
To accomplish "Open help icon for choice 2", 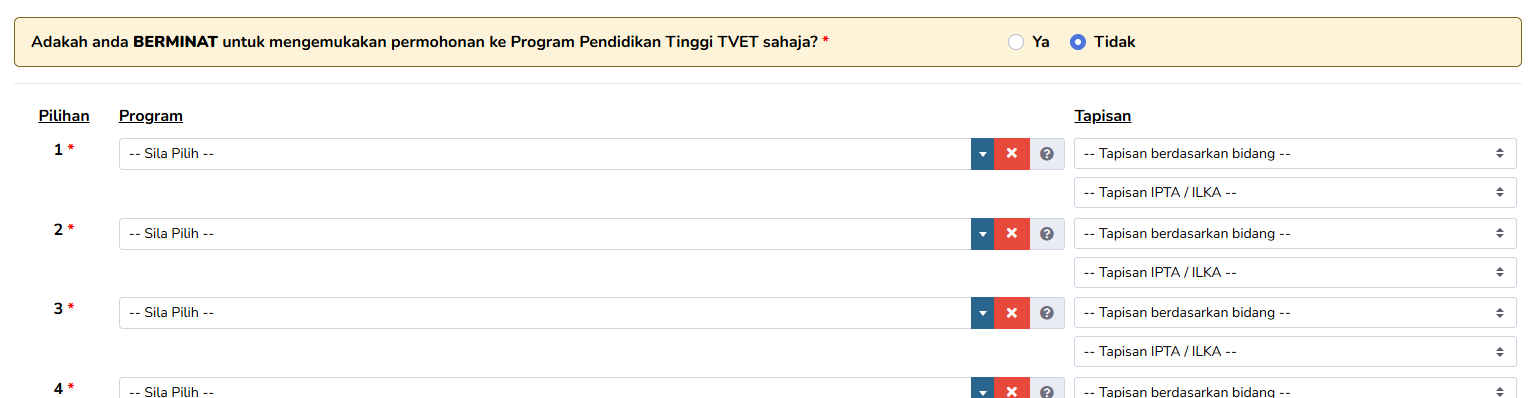I will click(x=1047, y=234).
